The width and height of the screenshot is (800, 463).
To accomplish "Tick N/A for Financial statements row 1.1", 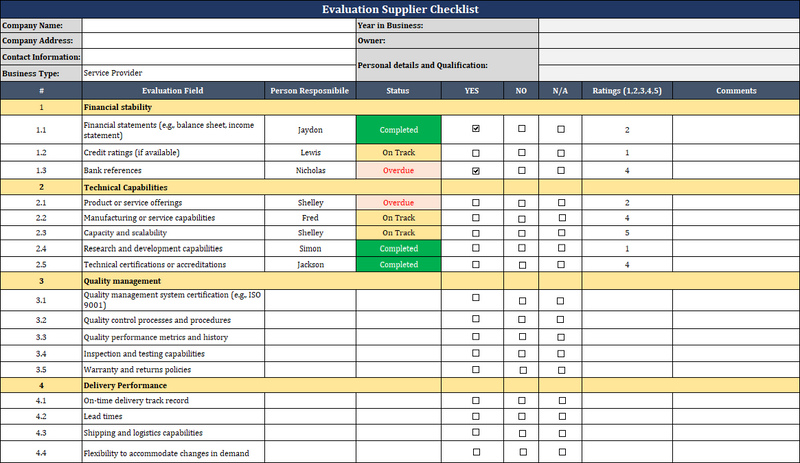I will (x=561, y=129).
